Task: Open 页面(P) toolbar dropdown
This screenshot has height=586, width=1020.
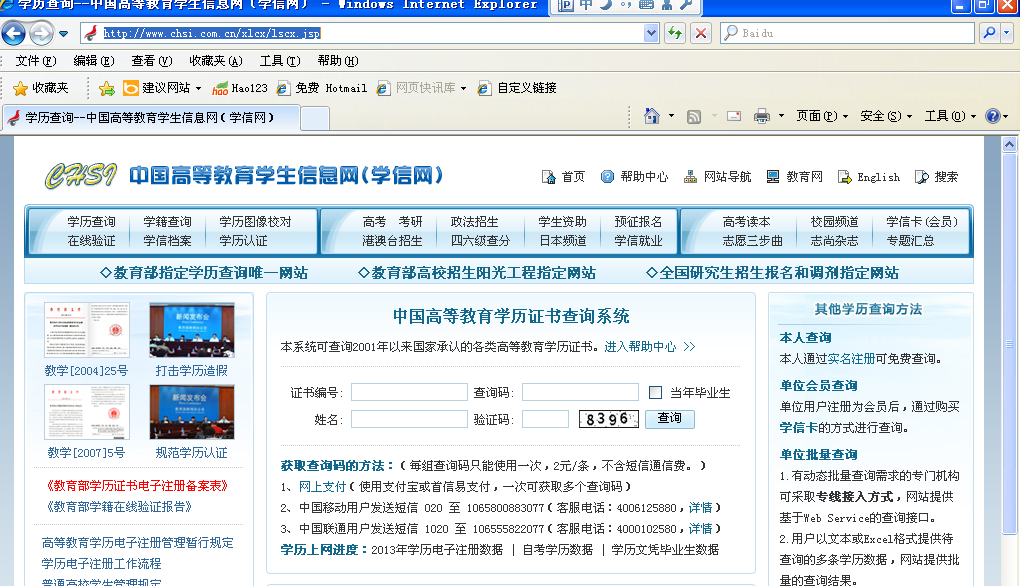Action: 822,116
